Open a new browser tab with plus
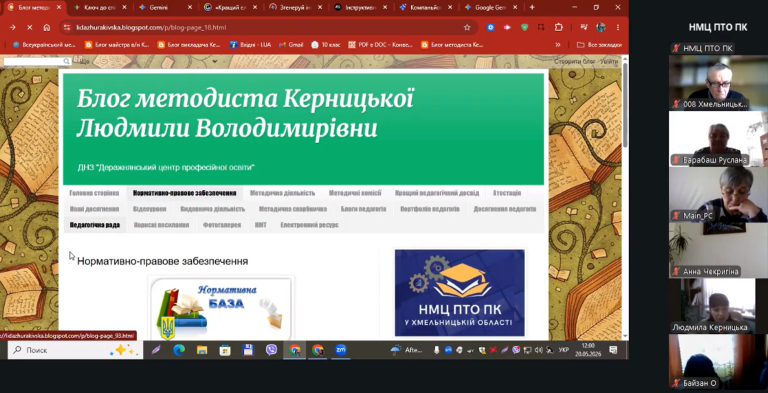Image resolution: width=768 pixels, height=393 pixels. pyautogui.click(x=532, y=7)
